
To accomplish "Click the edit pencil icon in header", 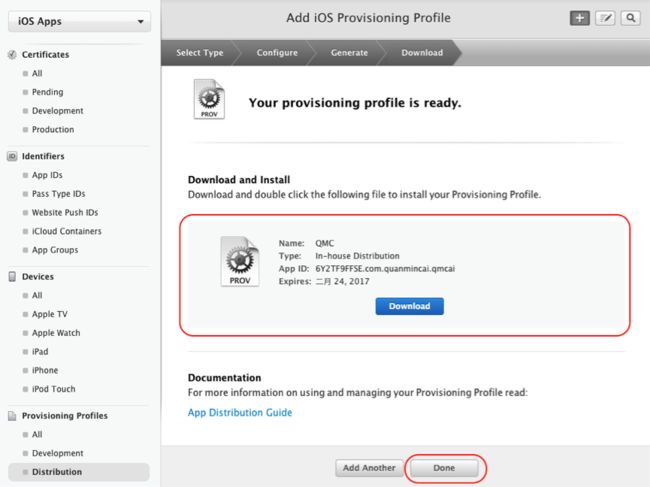I will [x=605, y=18].
